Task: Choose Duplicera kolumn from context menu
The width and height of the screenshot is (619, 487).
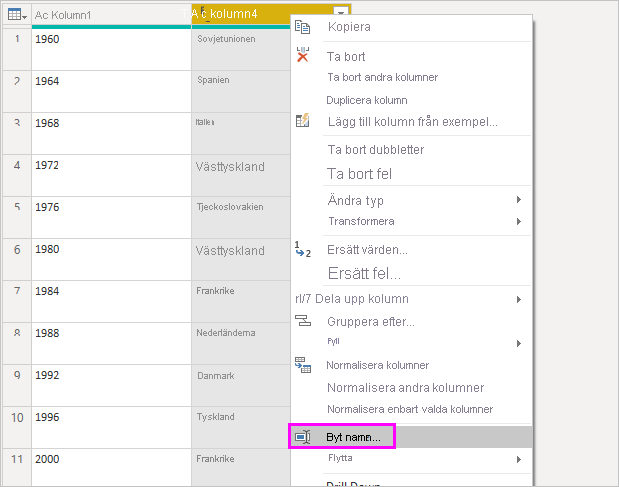Action: click(366, 100)
